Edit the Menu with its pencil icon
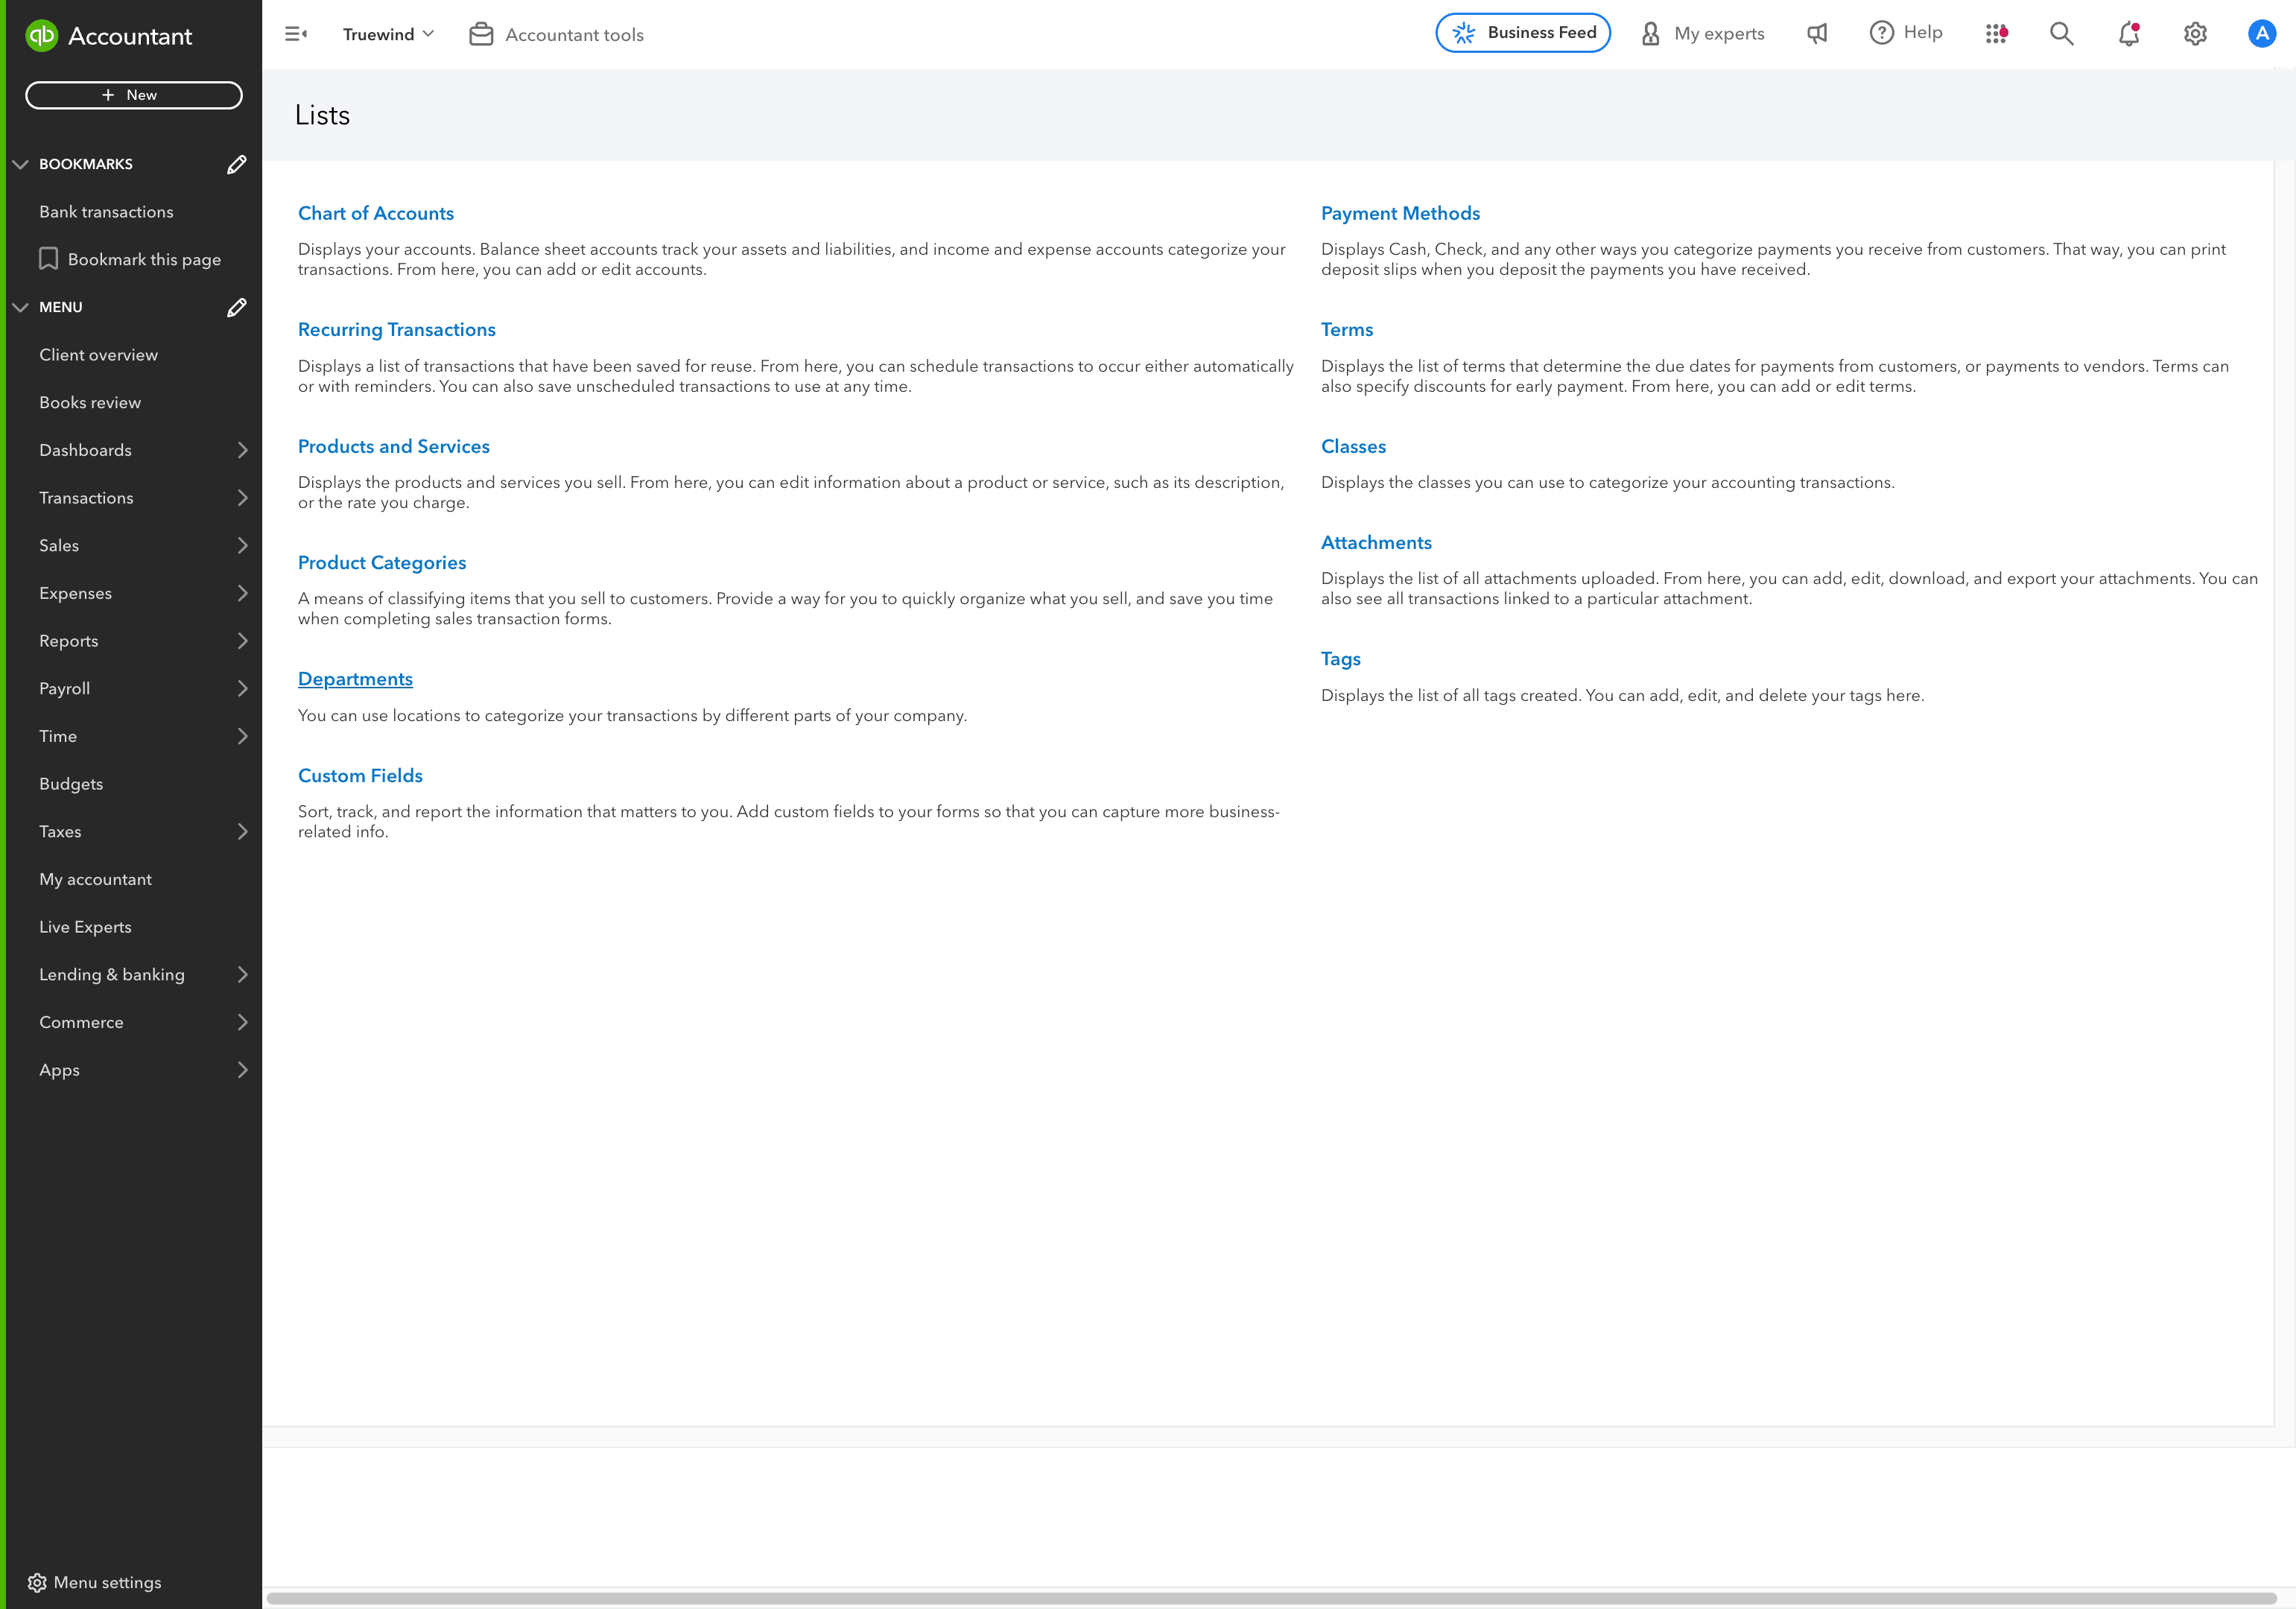 [x=236, y=307]
